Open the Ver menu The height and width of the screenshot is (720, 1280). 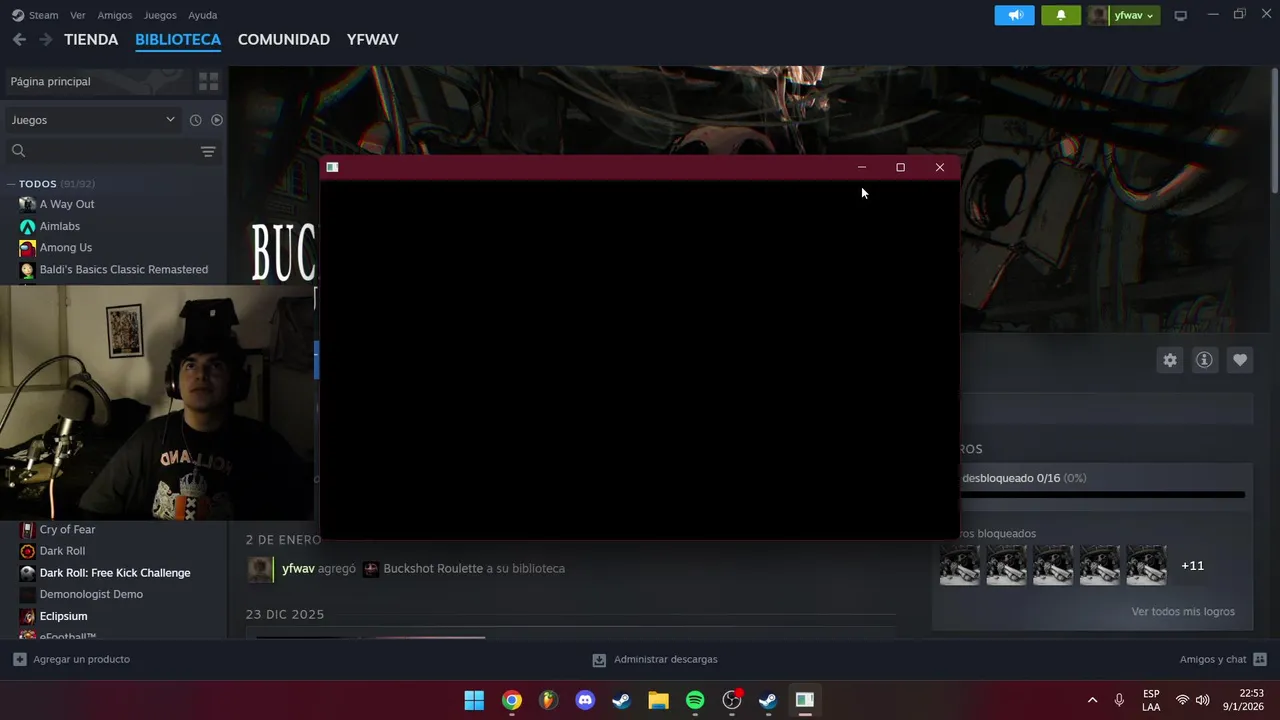78,15
